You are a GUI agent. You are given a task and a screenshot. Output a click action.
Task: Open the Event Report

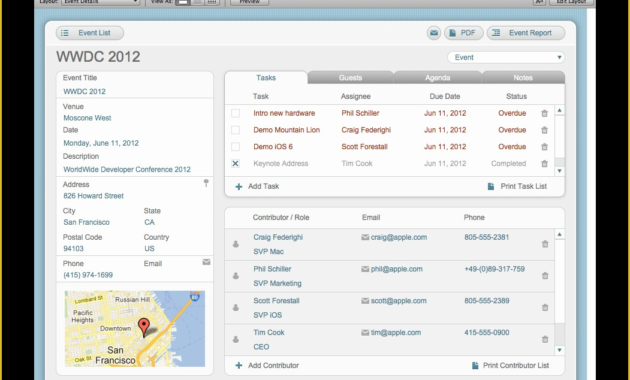(x=526, y=33)
